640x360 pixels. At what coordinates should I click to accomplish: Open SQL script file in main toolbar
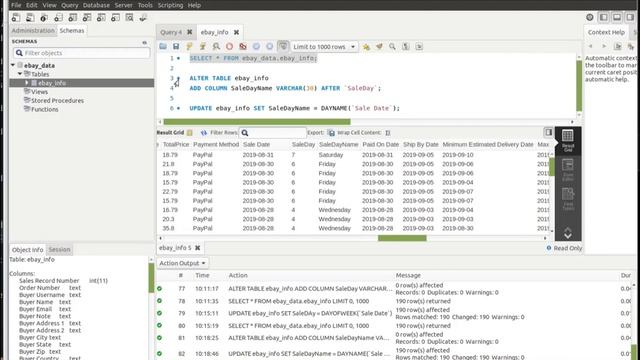[x=30, y=18]
